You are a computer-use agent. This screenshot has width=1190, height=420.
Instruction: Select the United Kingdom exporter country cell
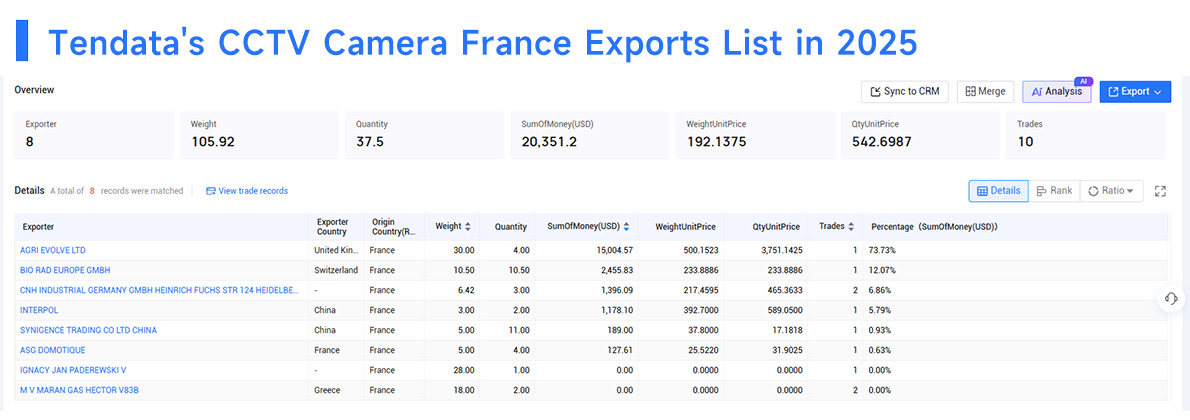point(335,250)
